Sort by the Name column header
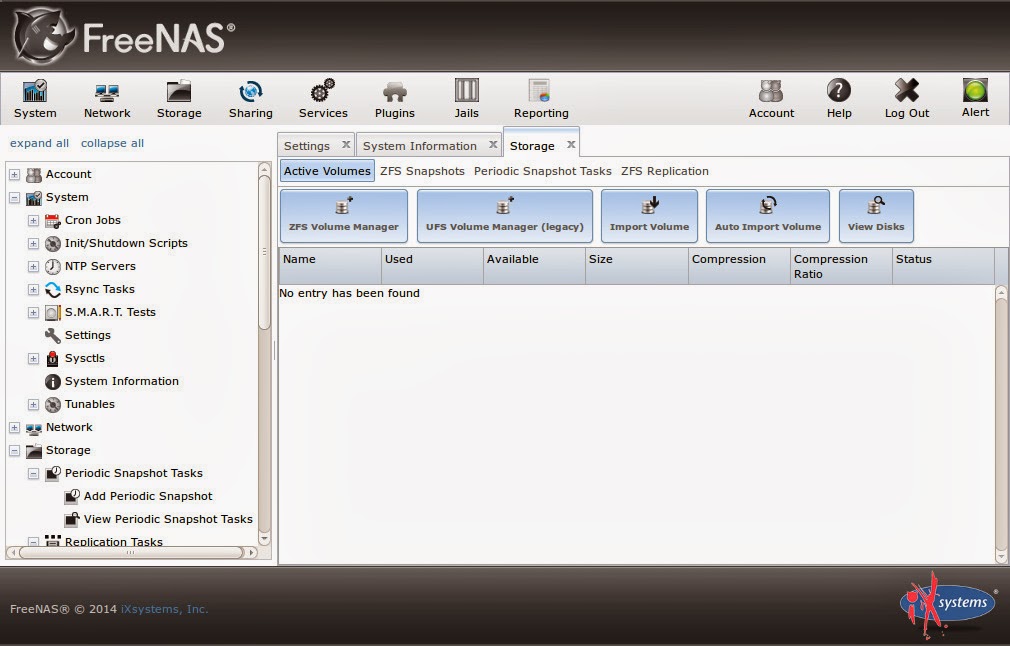Screen dimensions: 1010x646 (x=330, y=266)
